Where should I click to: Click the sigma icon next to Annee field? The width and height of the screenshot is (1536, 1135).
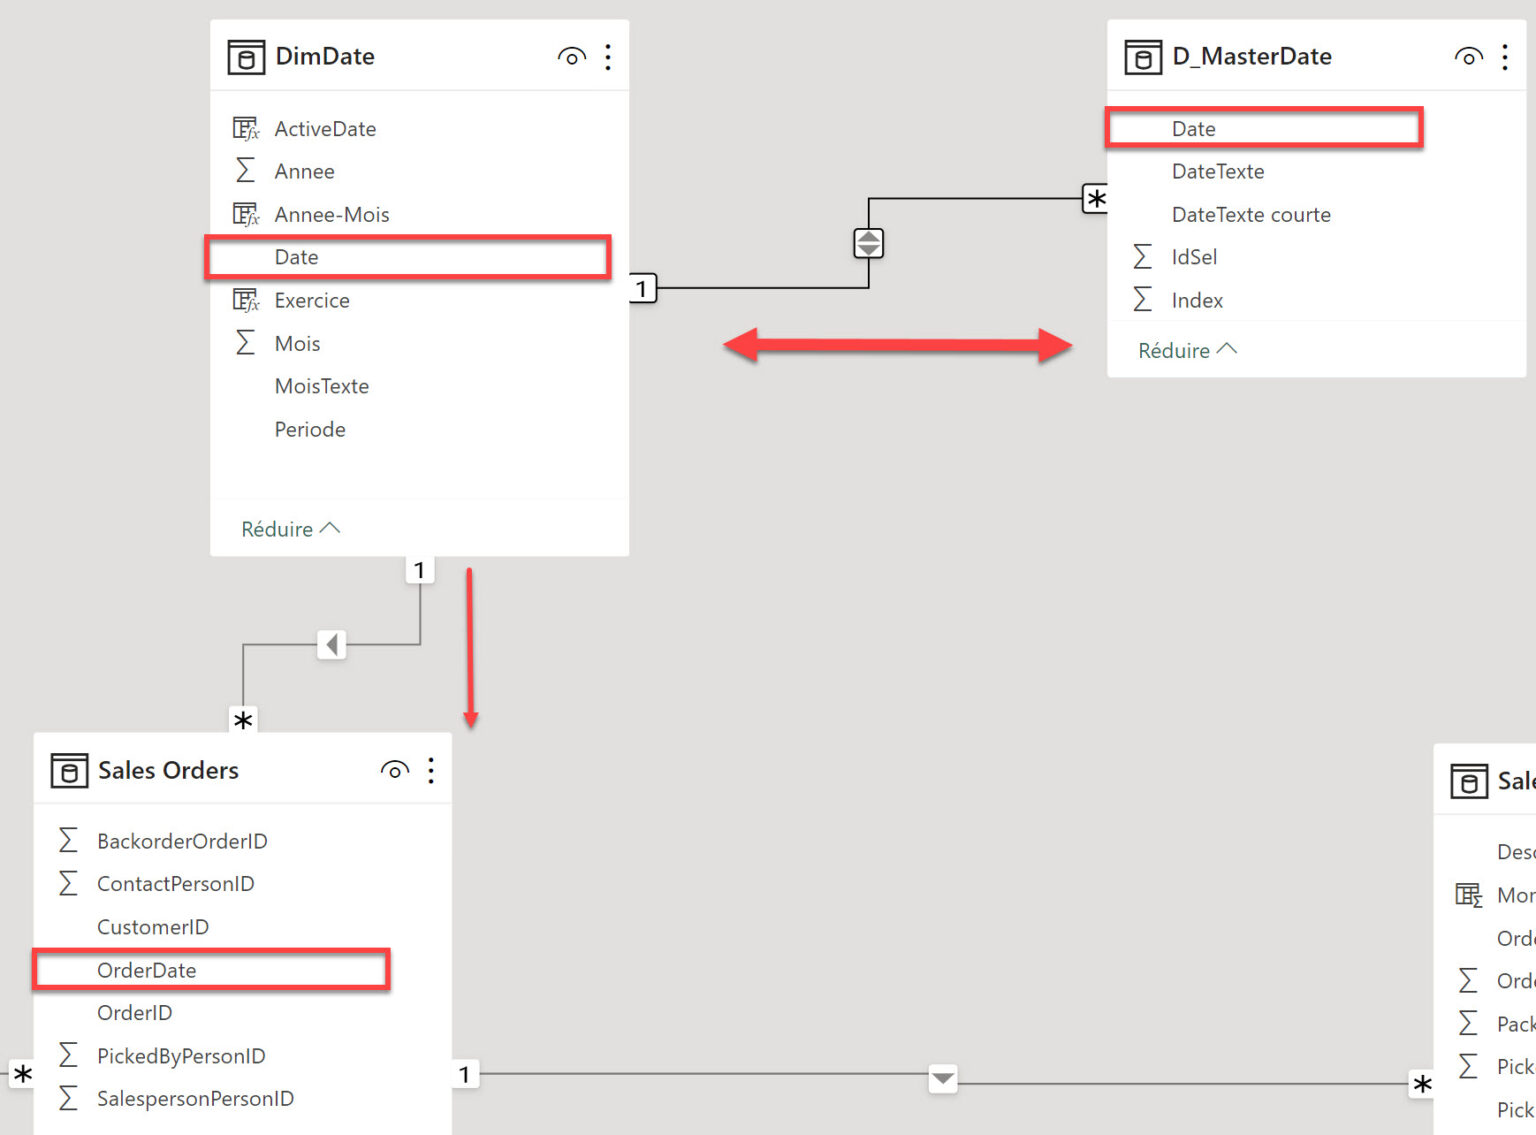pos(245,170)
